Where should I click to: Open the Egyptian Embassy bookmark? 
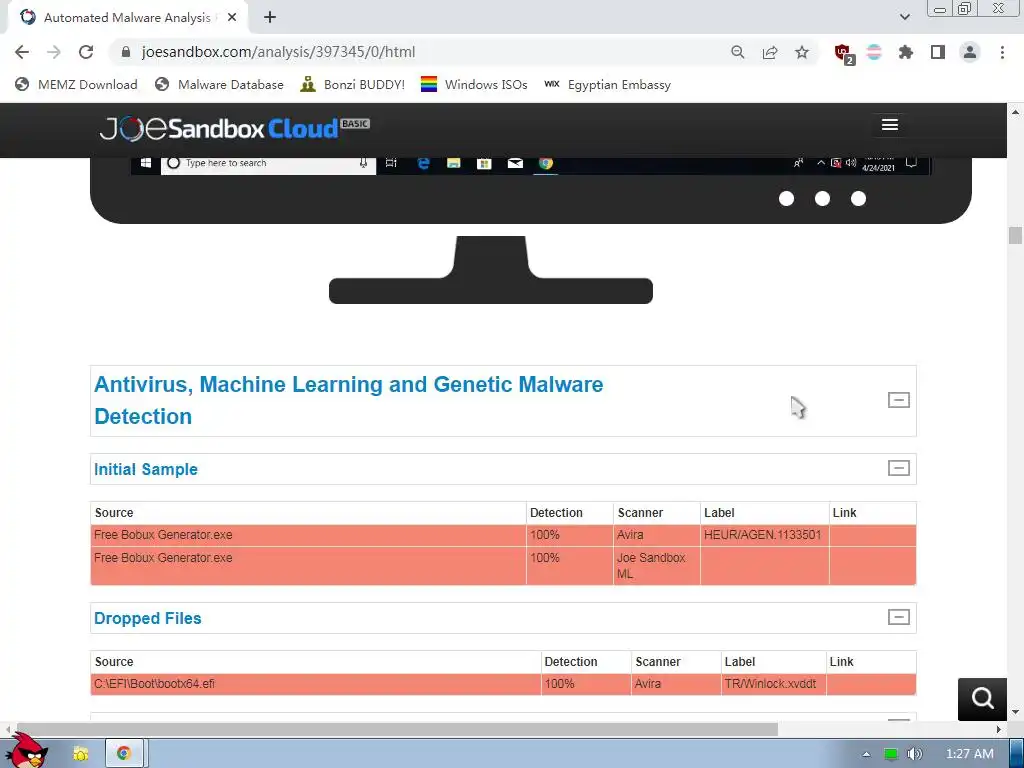607,84
